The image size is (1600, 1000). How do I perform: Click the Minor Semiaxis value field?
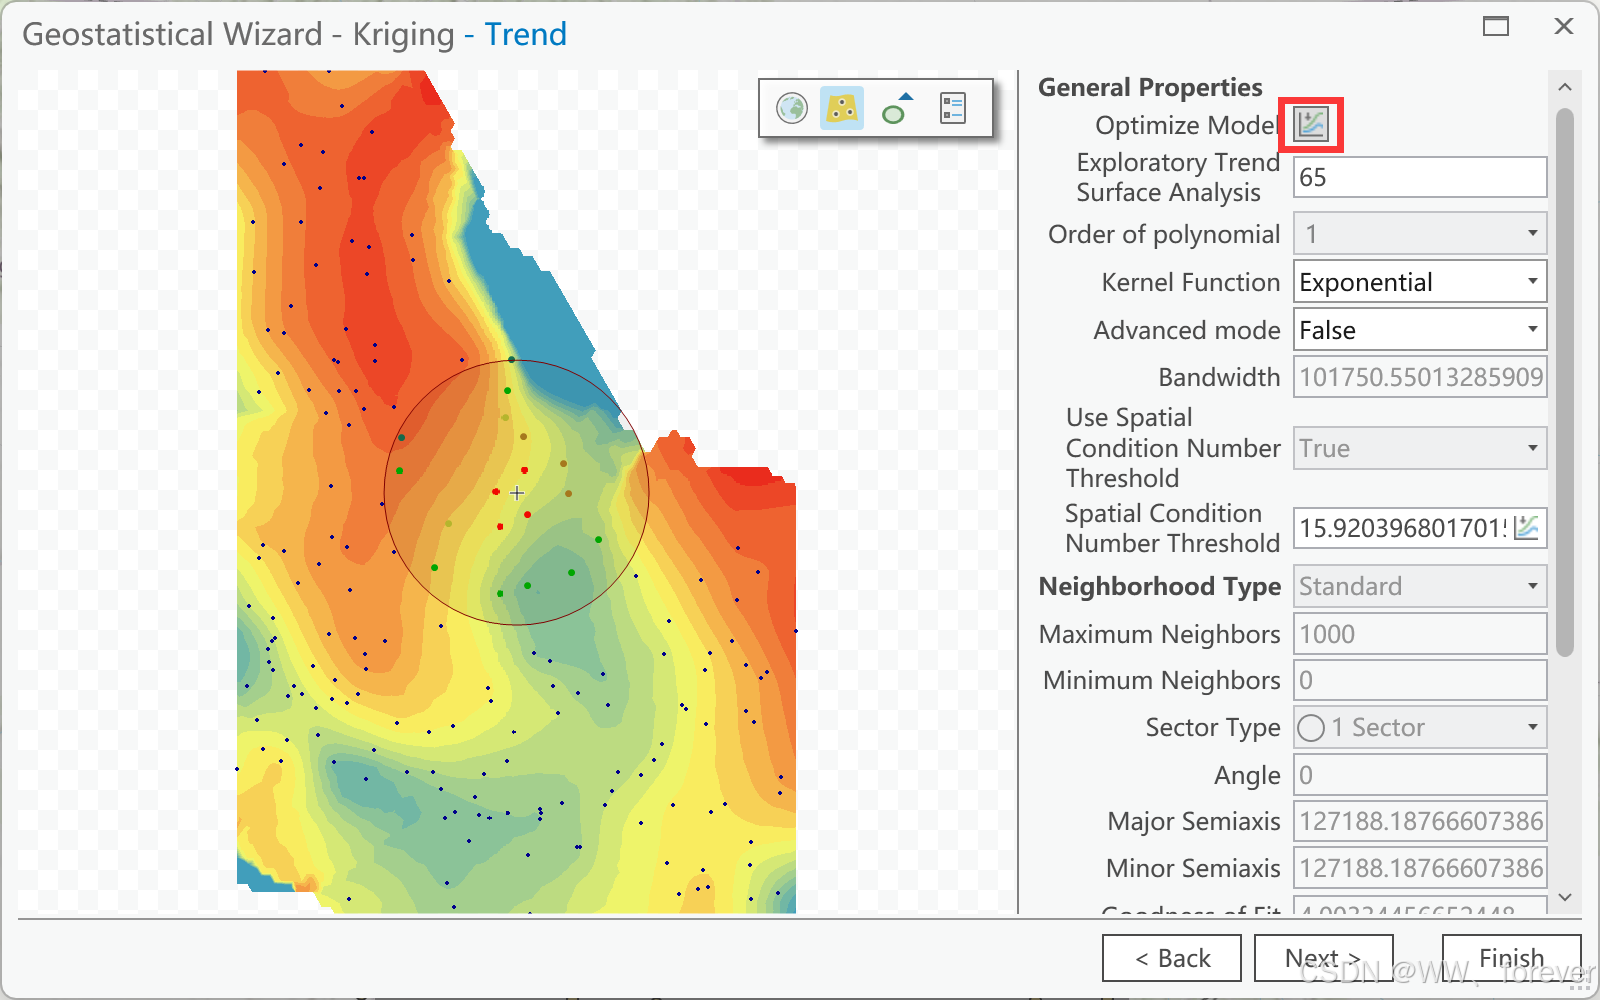1420,868
